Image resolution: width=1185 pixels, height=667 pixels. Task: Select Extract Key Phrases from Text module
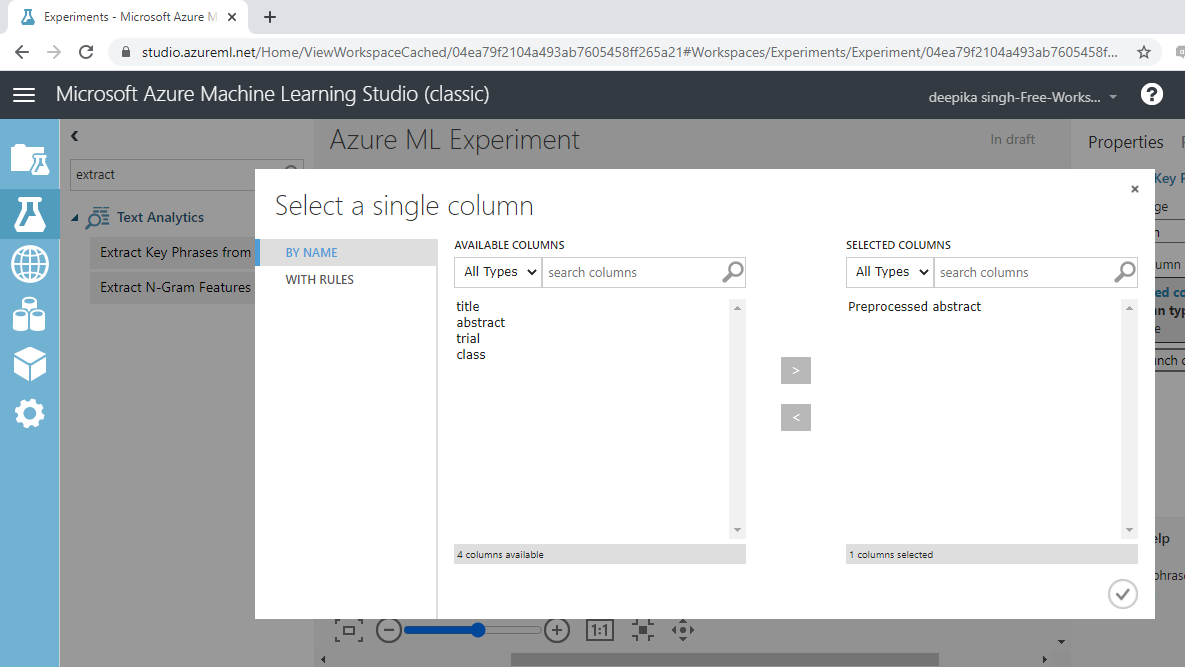click(173, 252)
